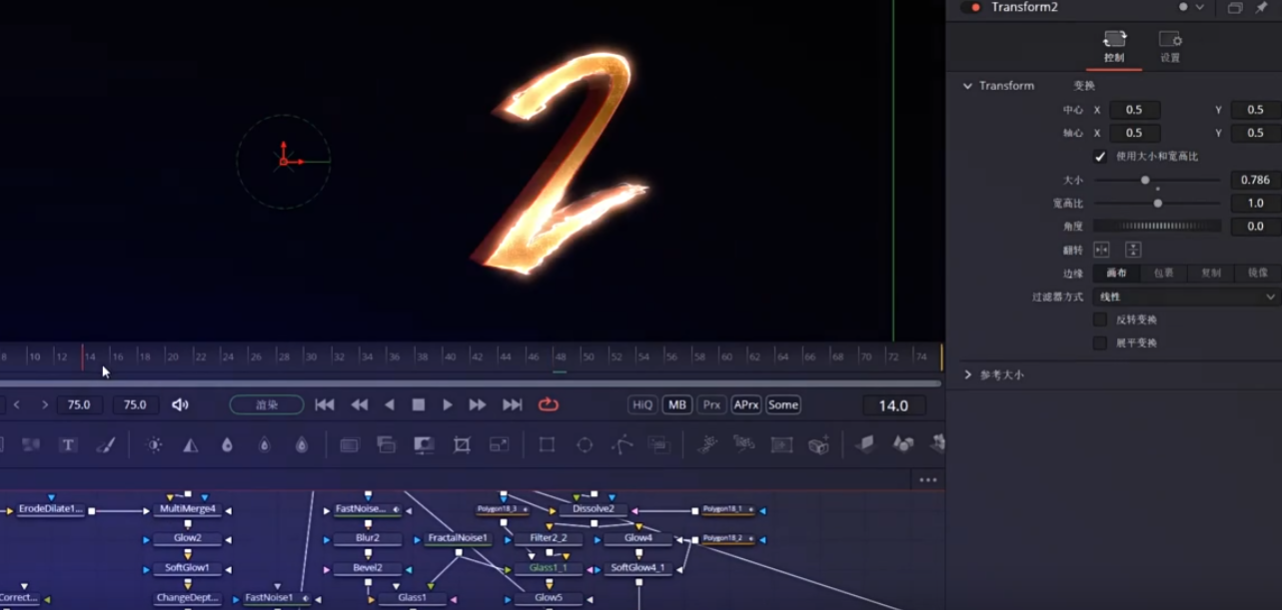Expand the 参考大小 section
The height and width of the screenshot is (610, 1282).
click(x=968, y=375)
